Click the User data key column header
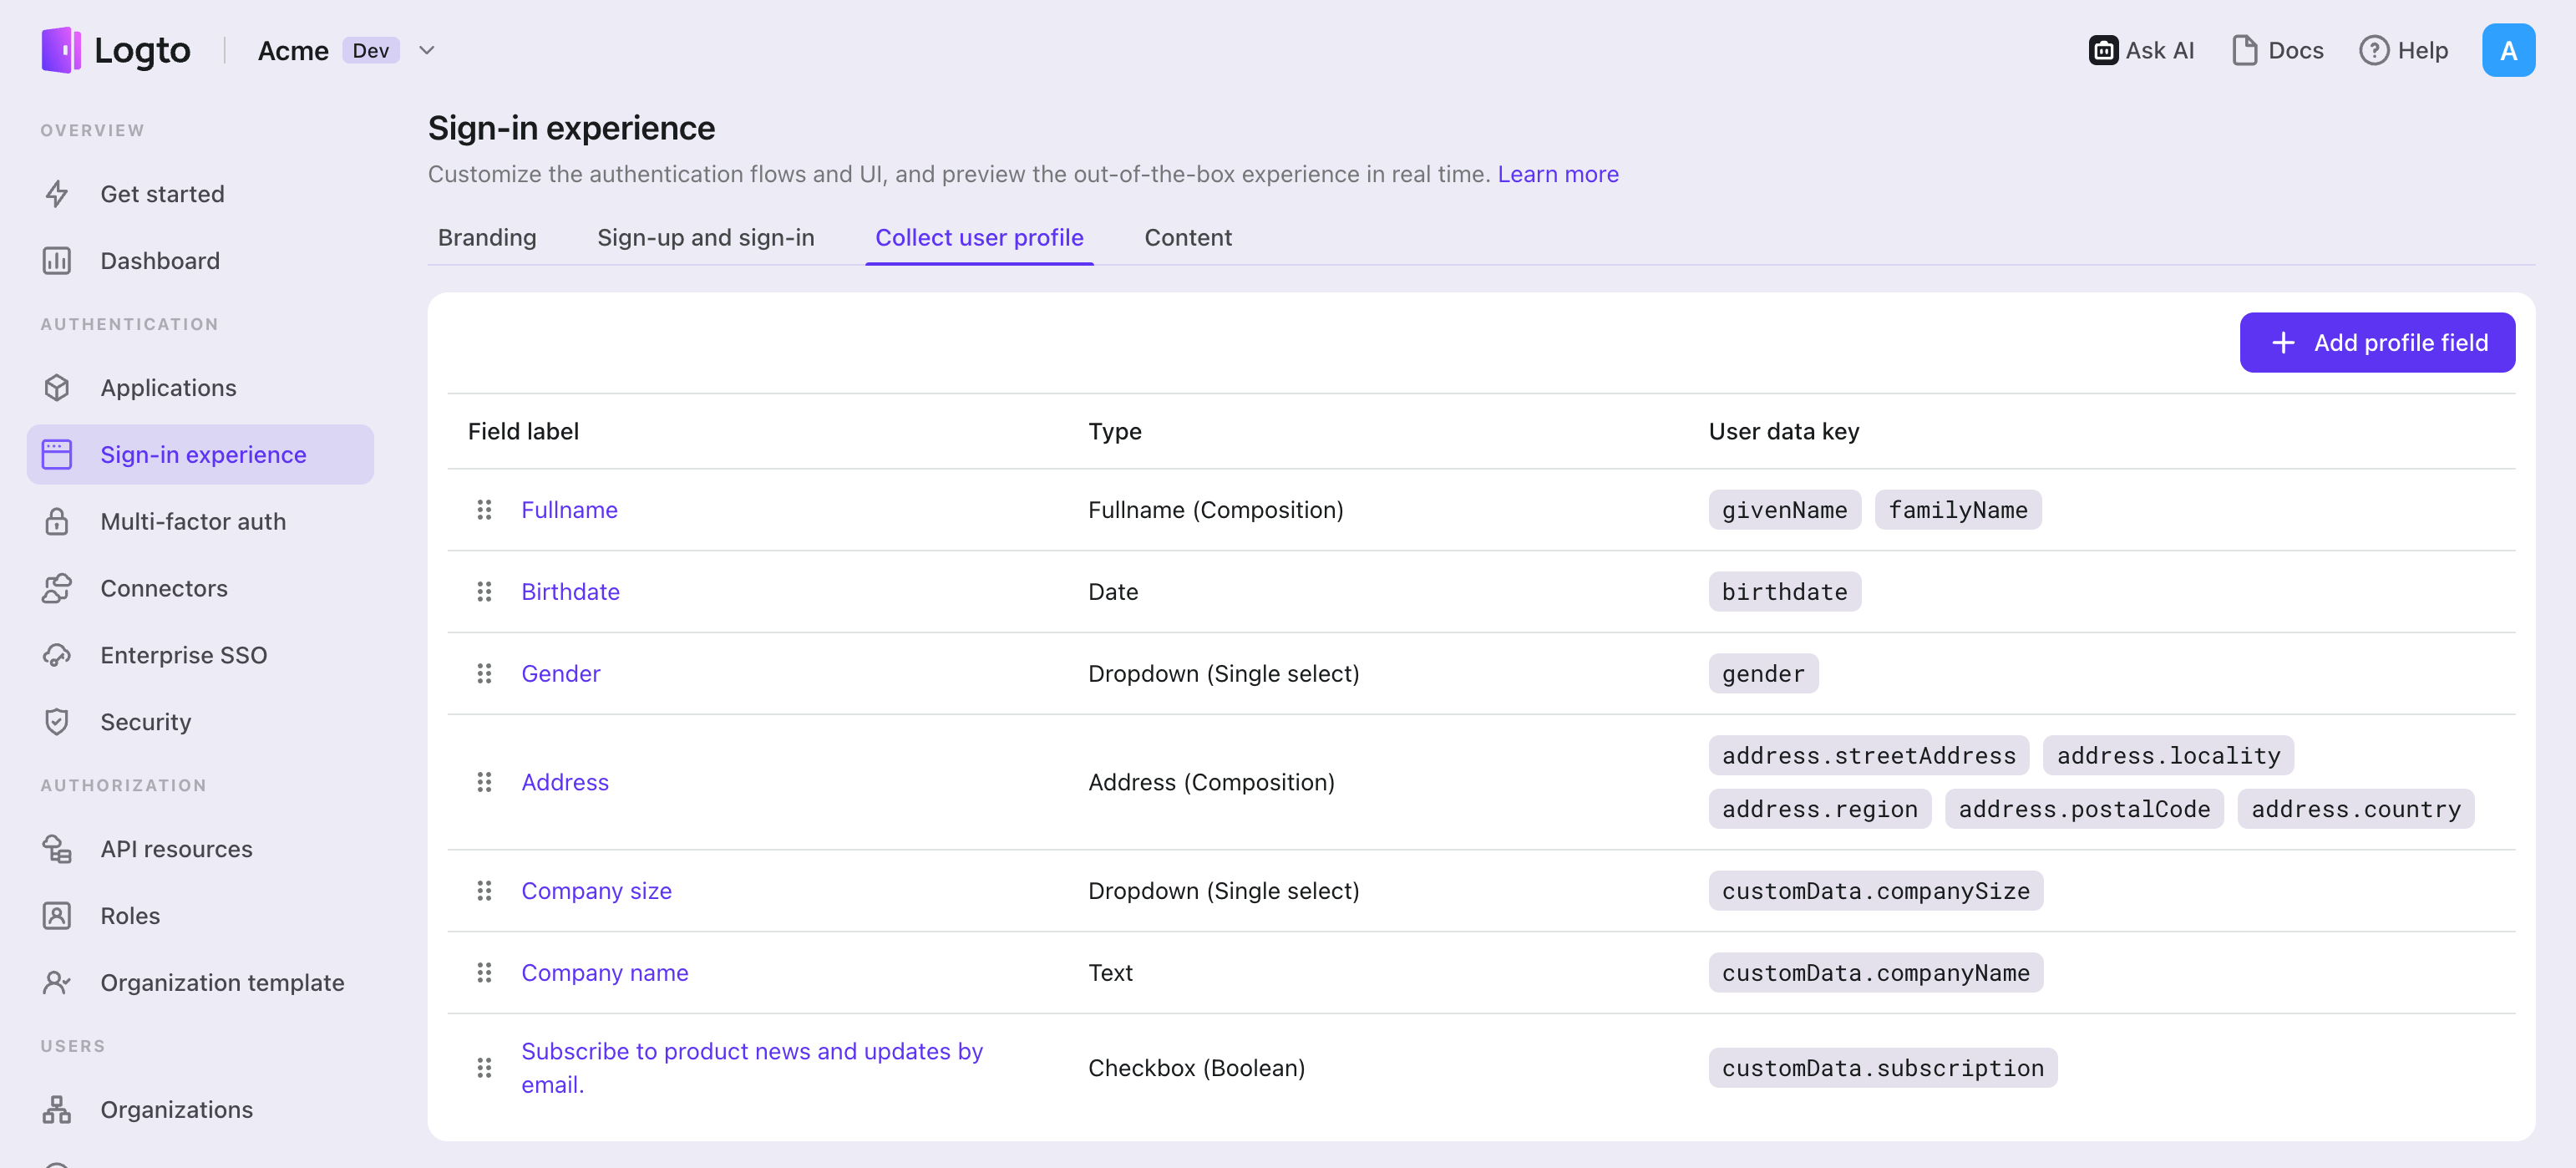The image size is (2576, 1168). click(x=1783, y=432)
